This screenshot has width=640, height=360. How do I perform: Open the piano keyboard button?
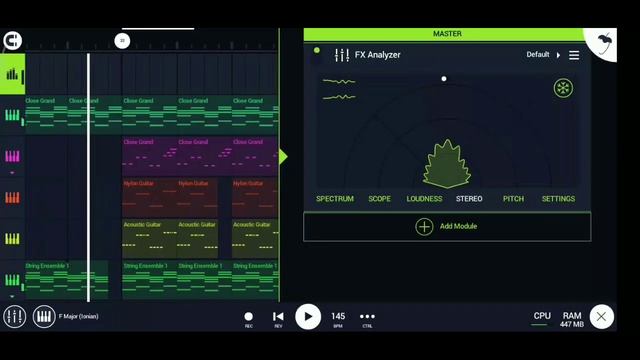coord(44,316)
